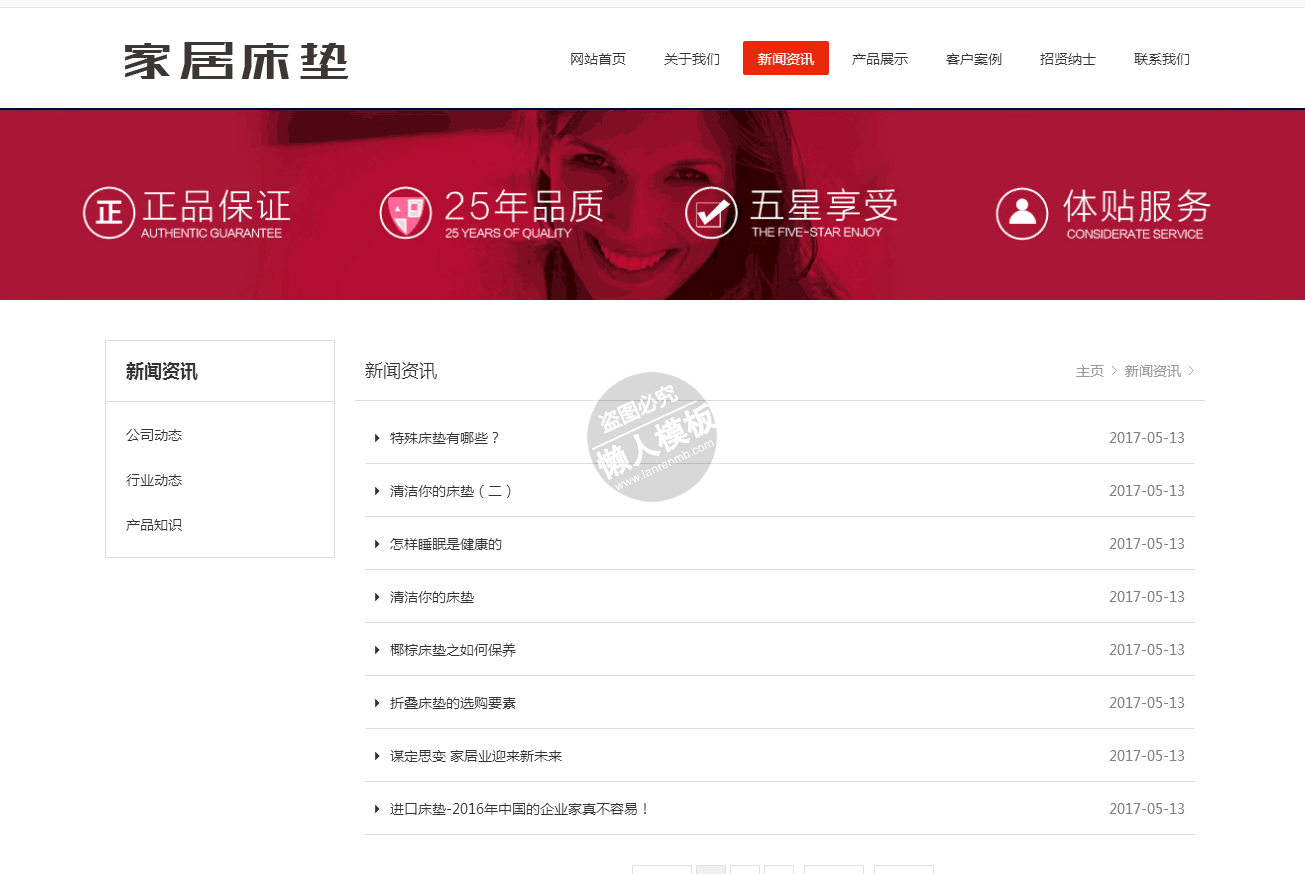The width and height of the screenshot is (1305, 874).
Task: Click the 五星享受 checkmark icon
Action: [711, 213]
